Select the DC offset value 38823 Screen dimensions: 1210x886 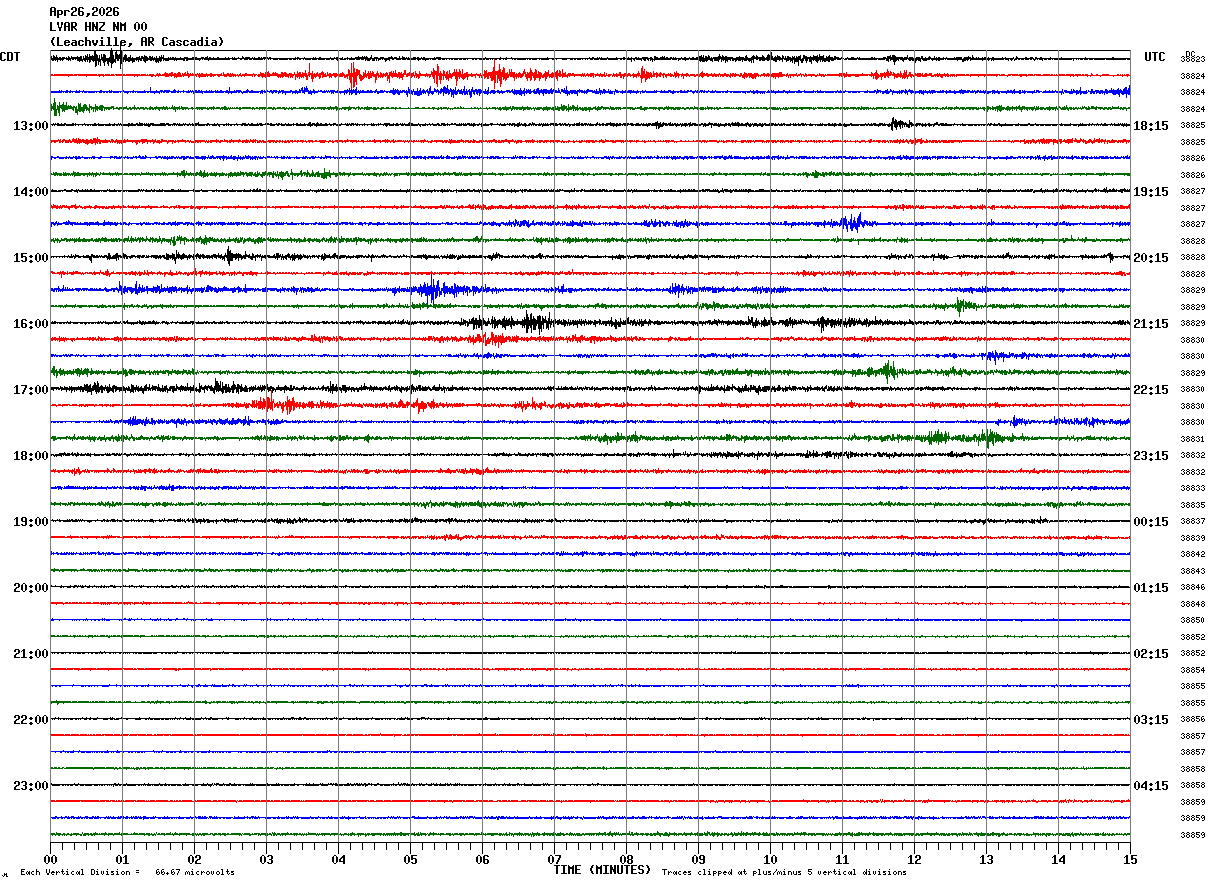point(1192,60)
